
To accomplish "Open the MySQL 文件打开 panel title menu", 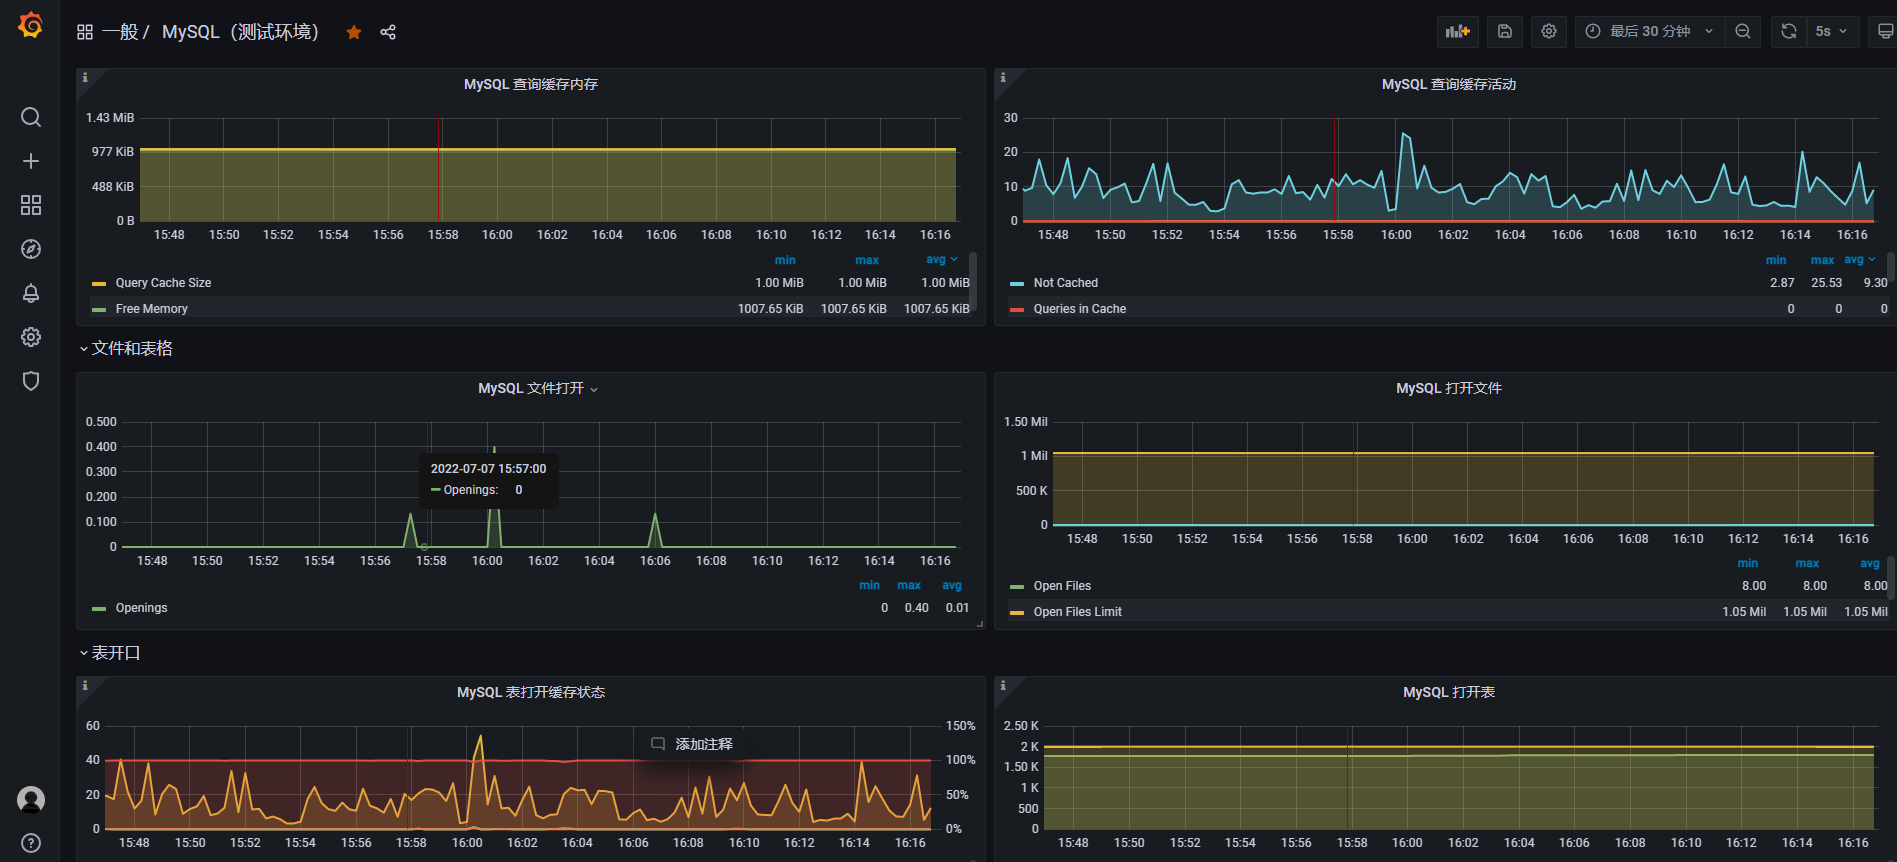I will 538,388.
